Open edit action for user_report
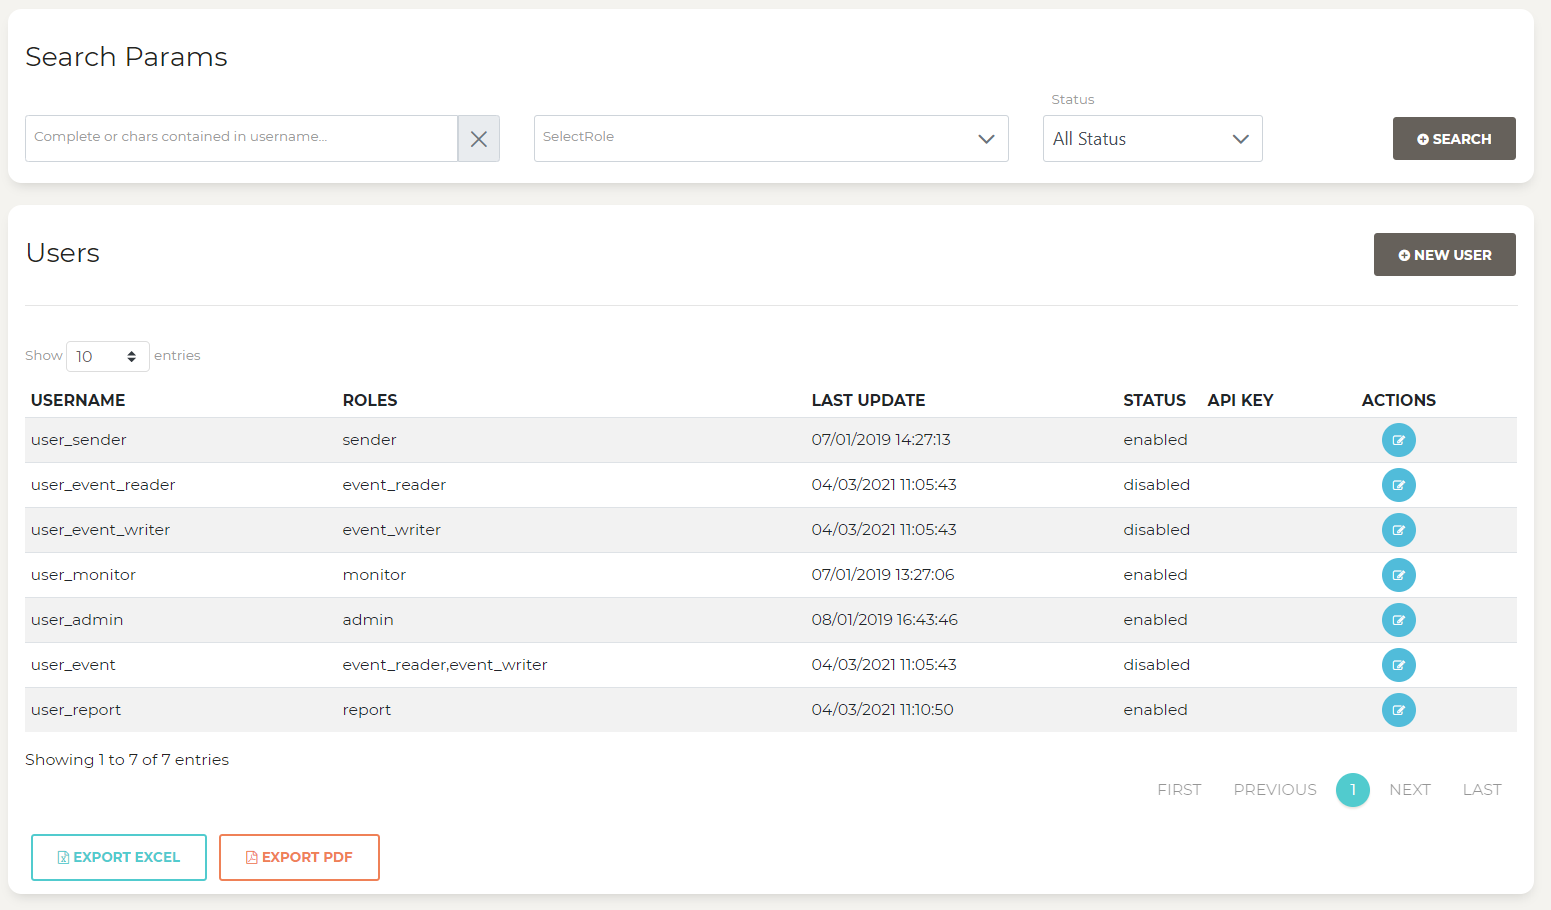This screenshot has width=1551, height=910. (x=1398, y=710)
